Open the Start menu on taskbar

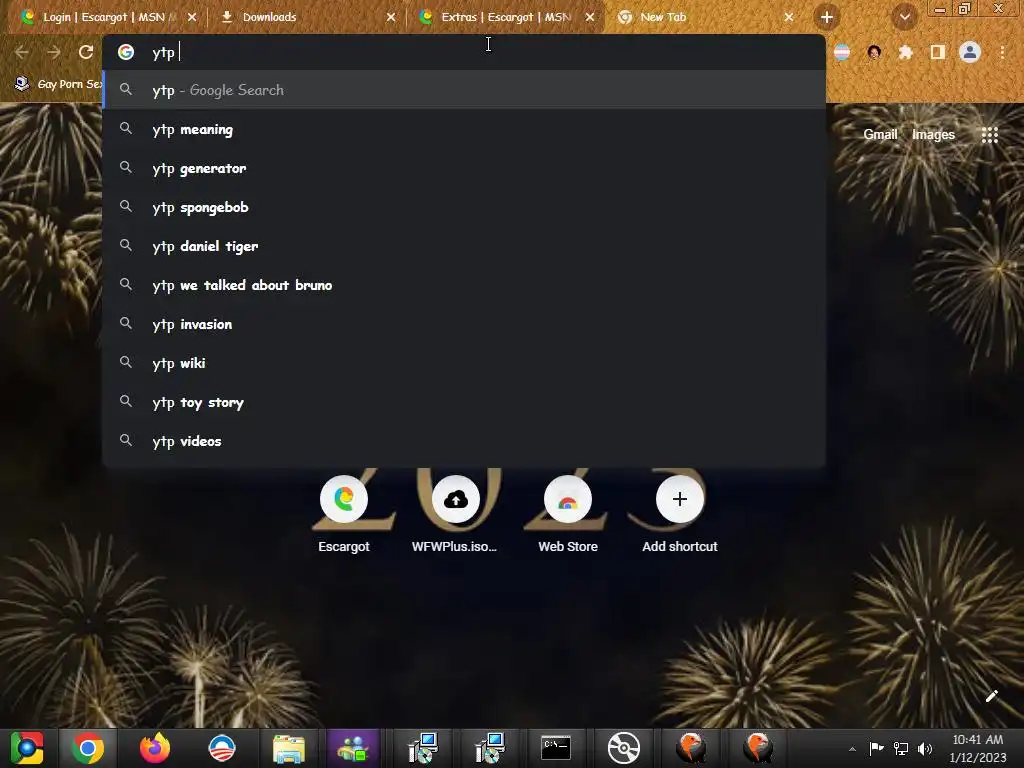[x=27, y=748]
